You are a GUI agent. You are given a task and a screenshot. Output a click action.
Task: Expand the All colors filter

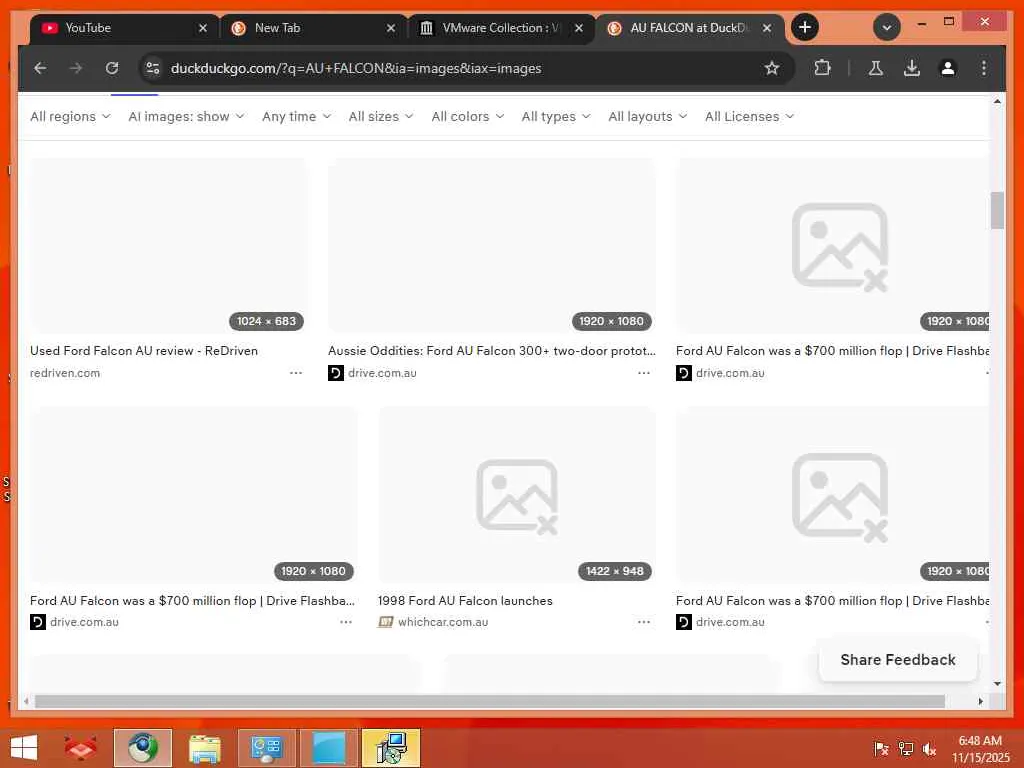468,116
